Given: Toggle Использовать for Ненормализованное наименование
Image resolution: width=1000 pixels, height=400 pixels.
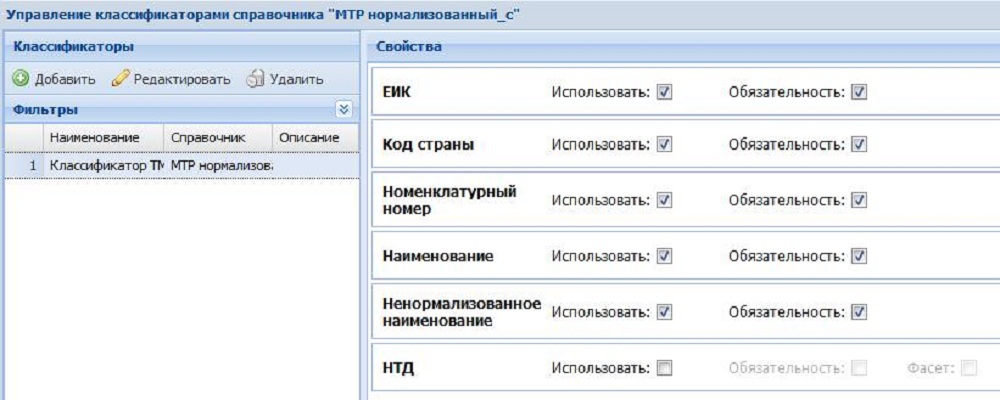Looking at the screenshot, I should coord(665,312).
